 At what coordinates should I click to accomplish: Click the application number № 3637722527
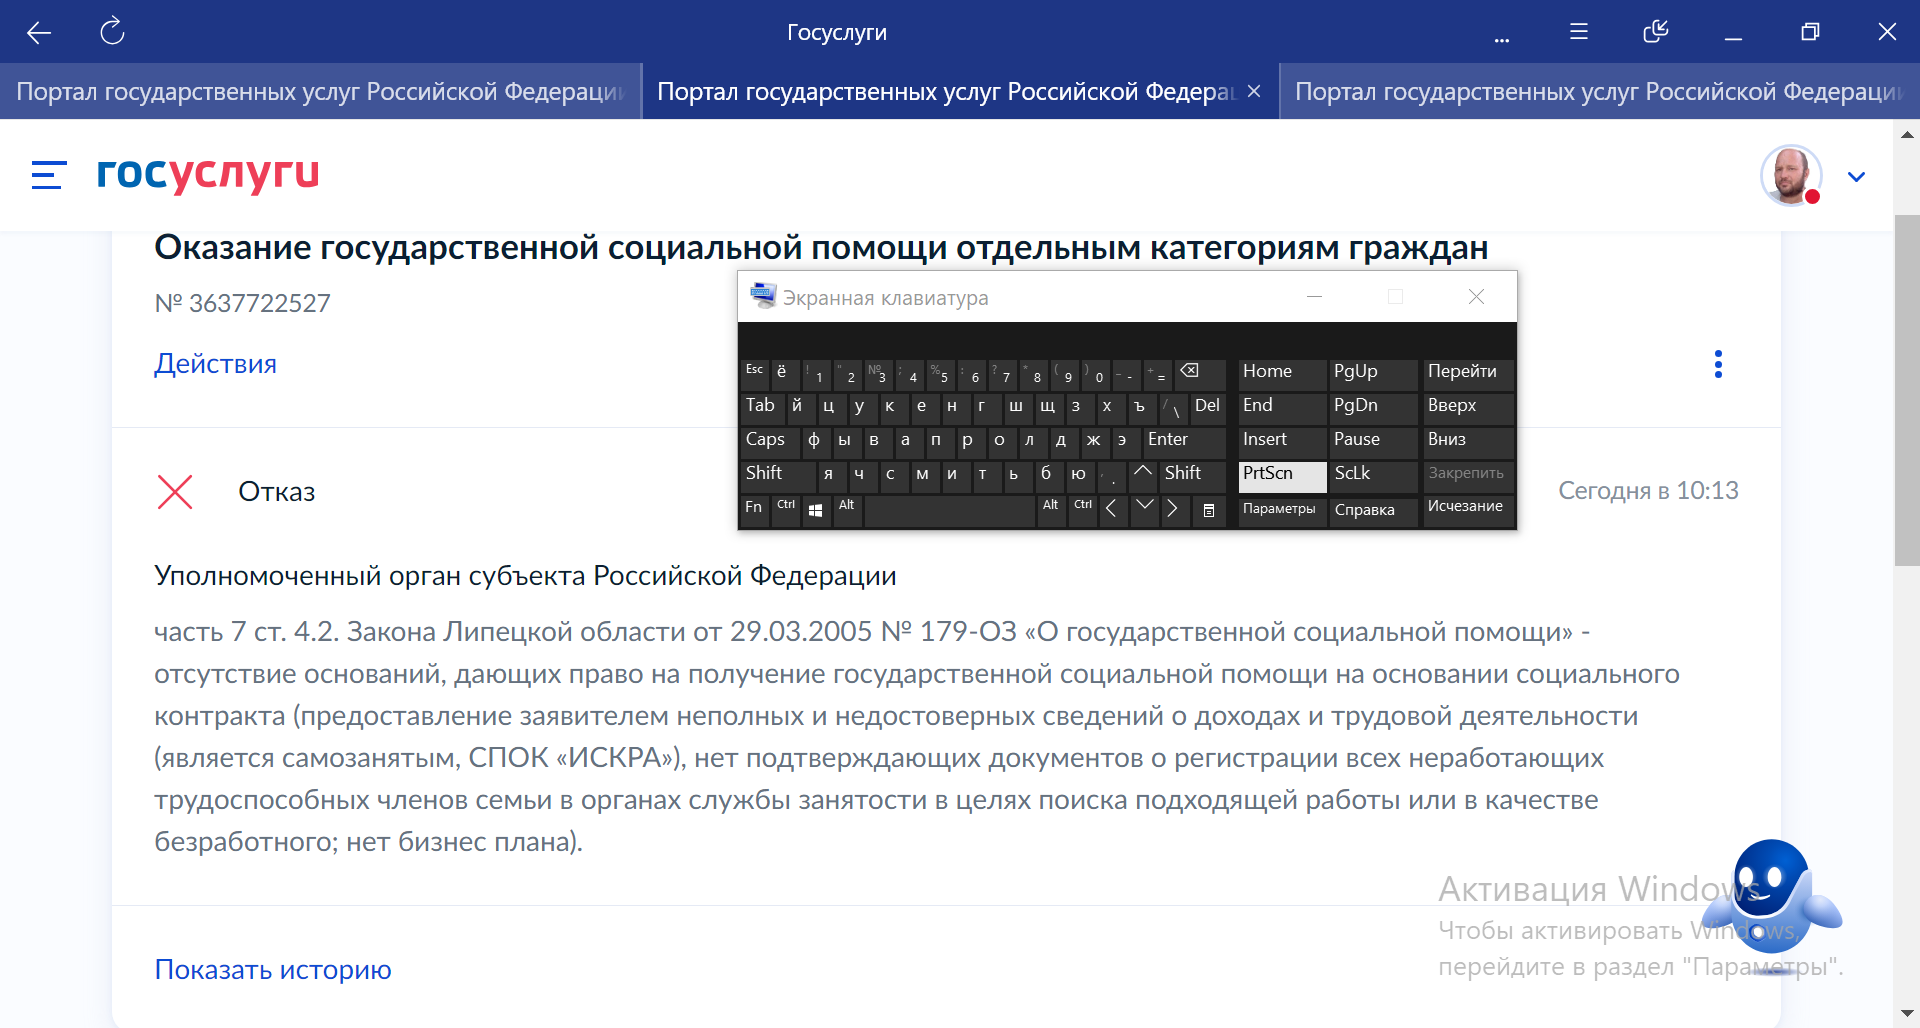[243, 303]
